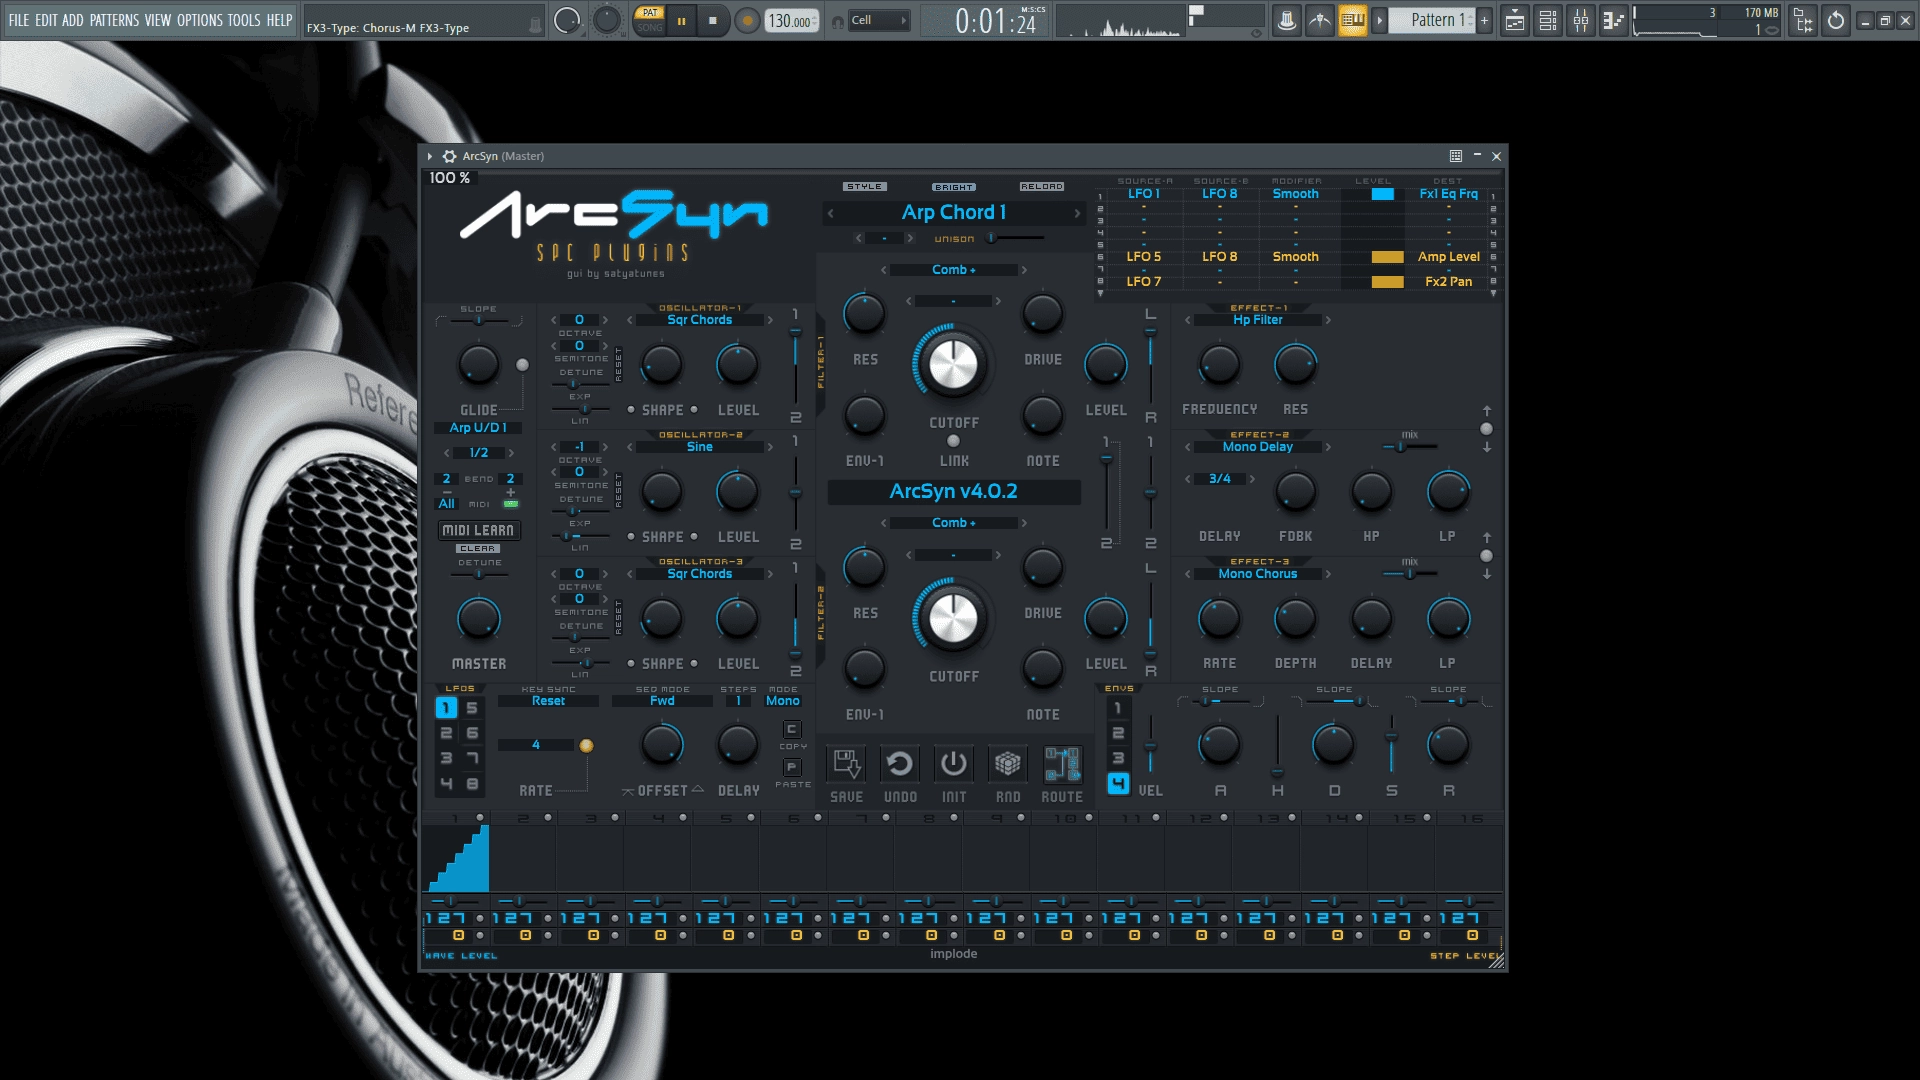
Task: Click the RELOAD button
Action: pos(1042,187)
